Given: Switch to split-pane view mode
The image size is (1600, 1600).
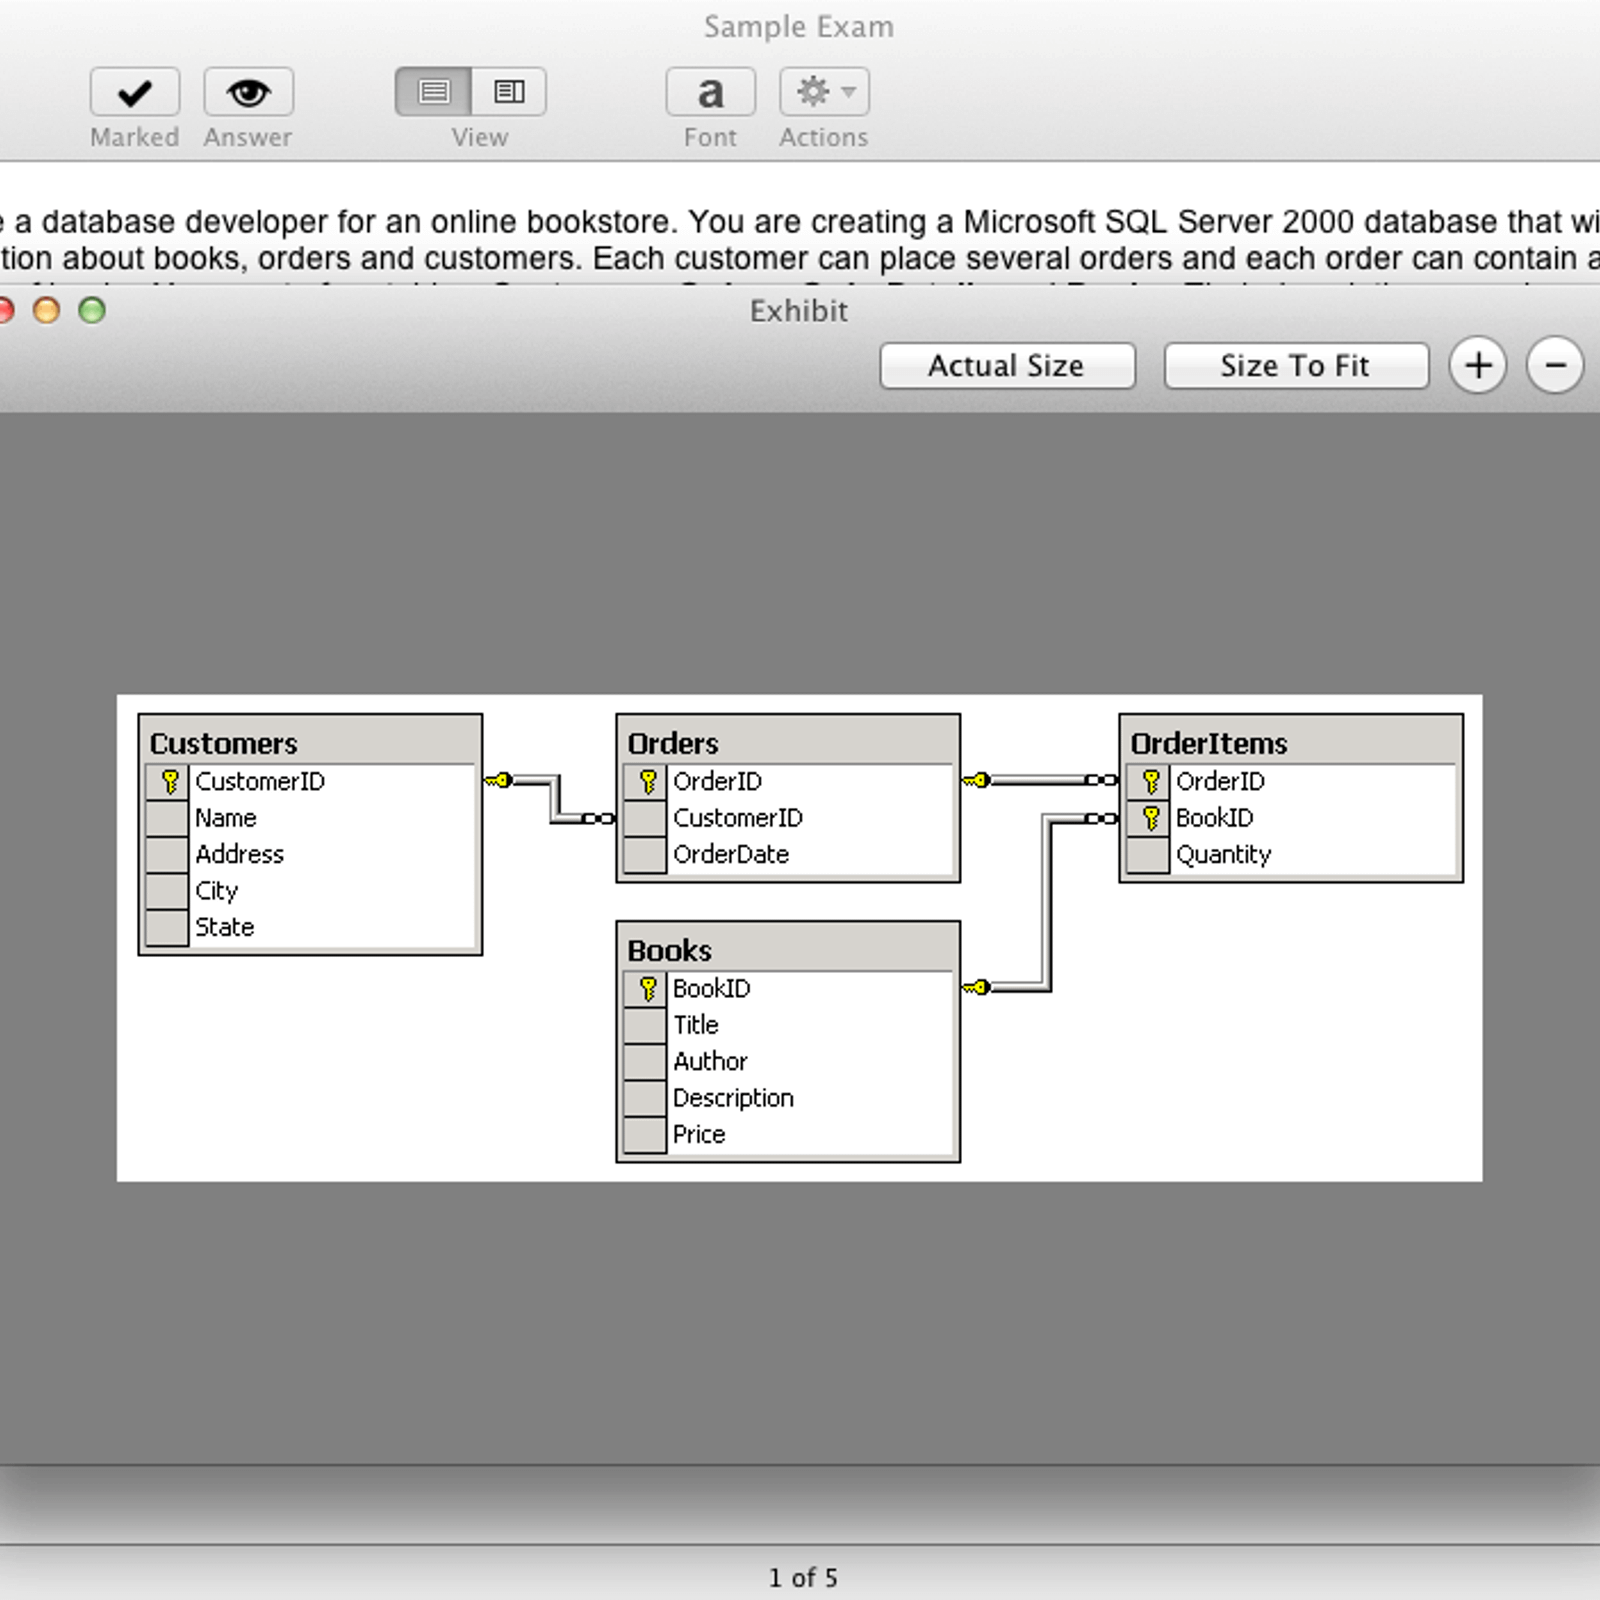Looking at the screenshot, I should point(509,92).
